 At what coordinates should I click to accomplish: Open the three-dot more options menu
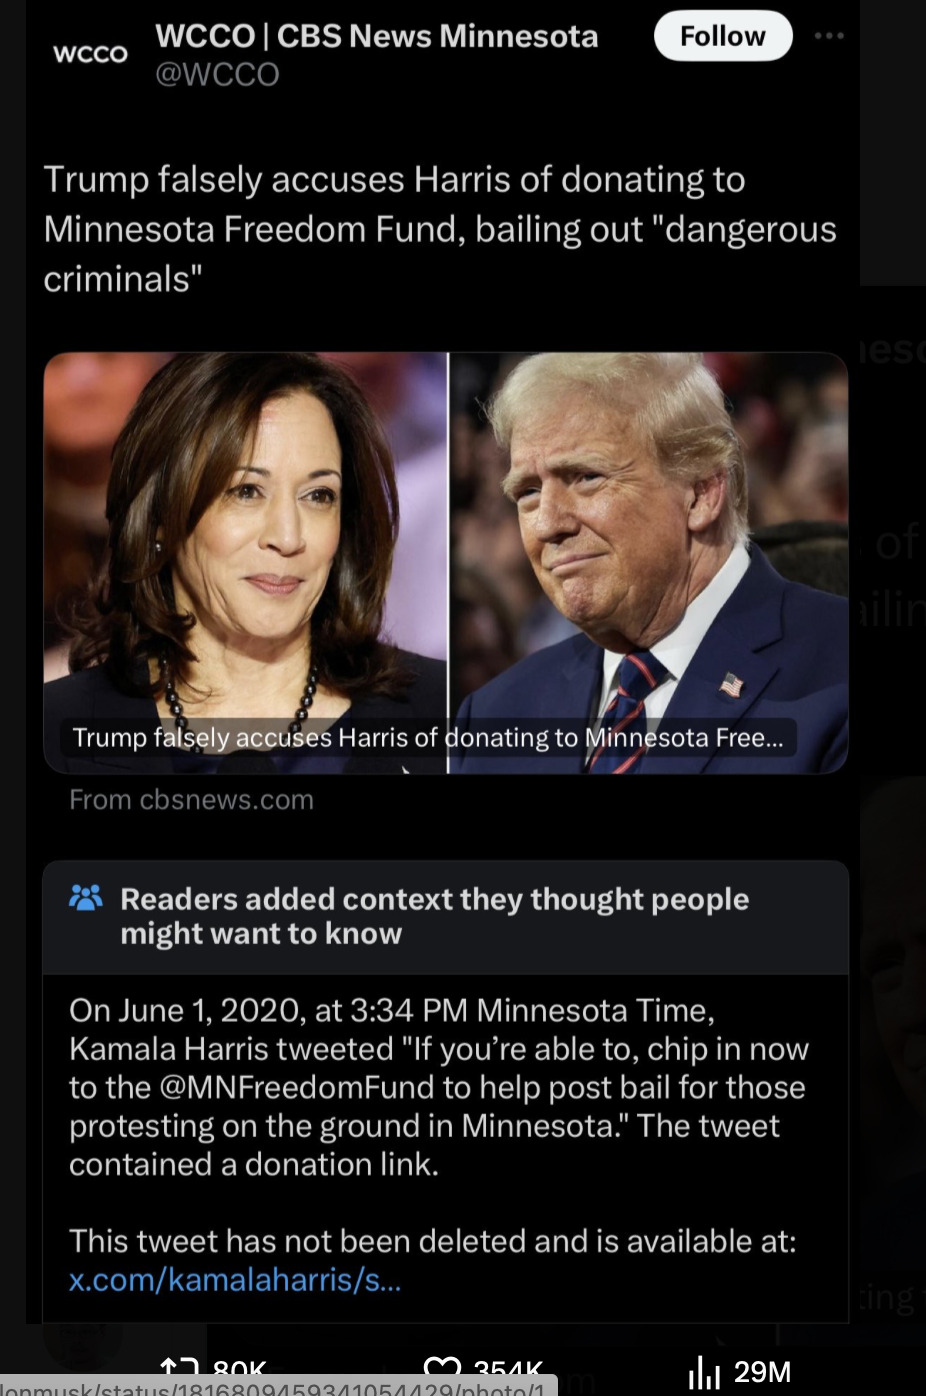click(829, 36)
